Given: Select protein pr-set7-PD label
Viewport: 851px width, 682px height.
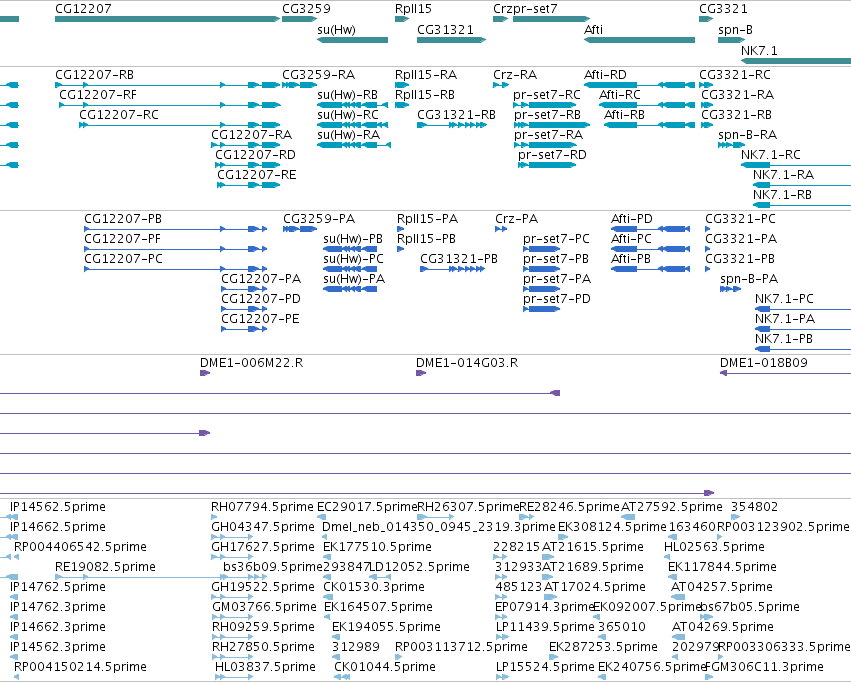Looking at the screenshot, I should 557,299.
